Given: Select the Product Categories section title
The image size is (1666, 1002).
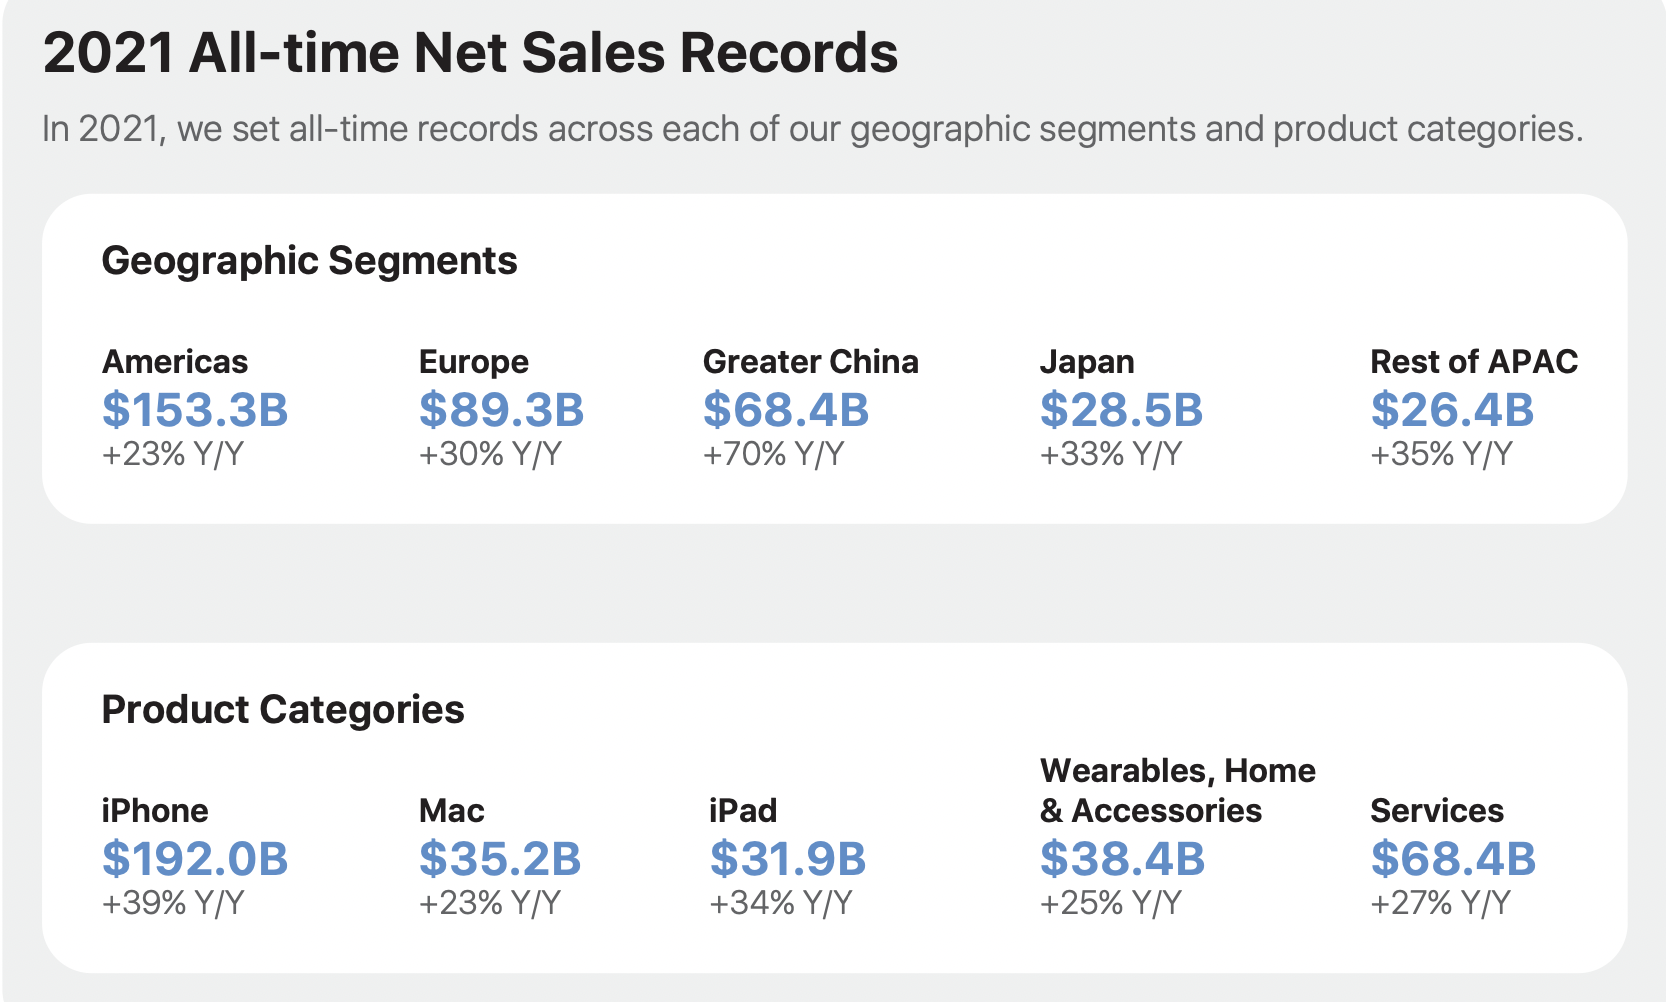Looking at the screenshot, I should (283, 709).
